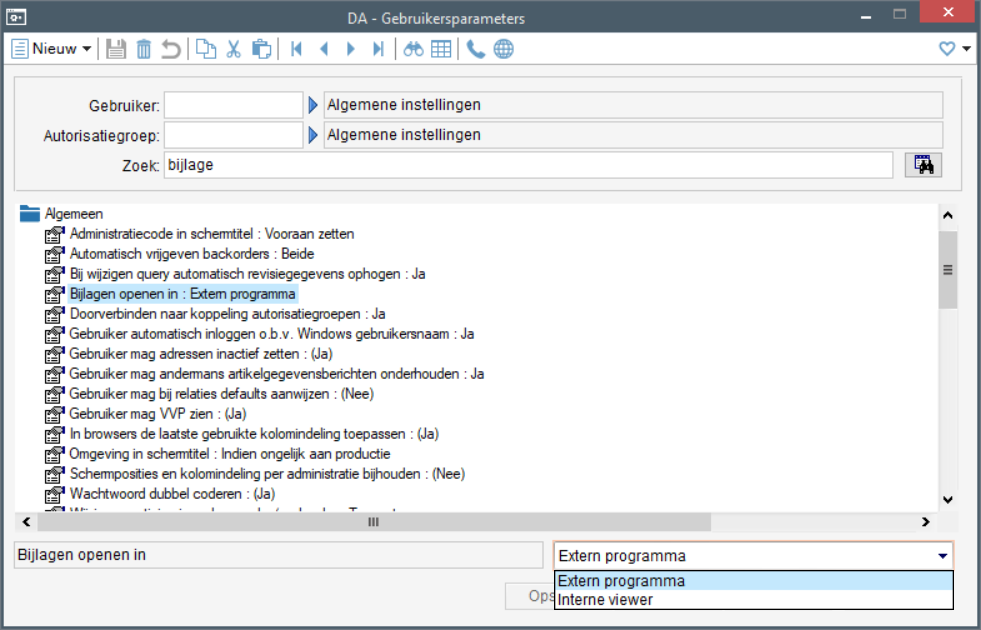Go to first record icon
Image resolution: width=981 pixels, height=630 pixels.
pyautogui.click(x=296, y=49)
